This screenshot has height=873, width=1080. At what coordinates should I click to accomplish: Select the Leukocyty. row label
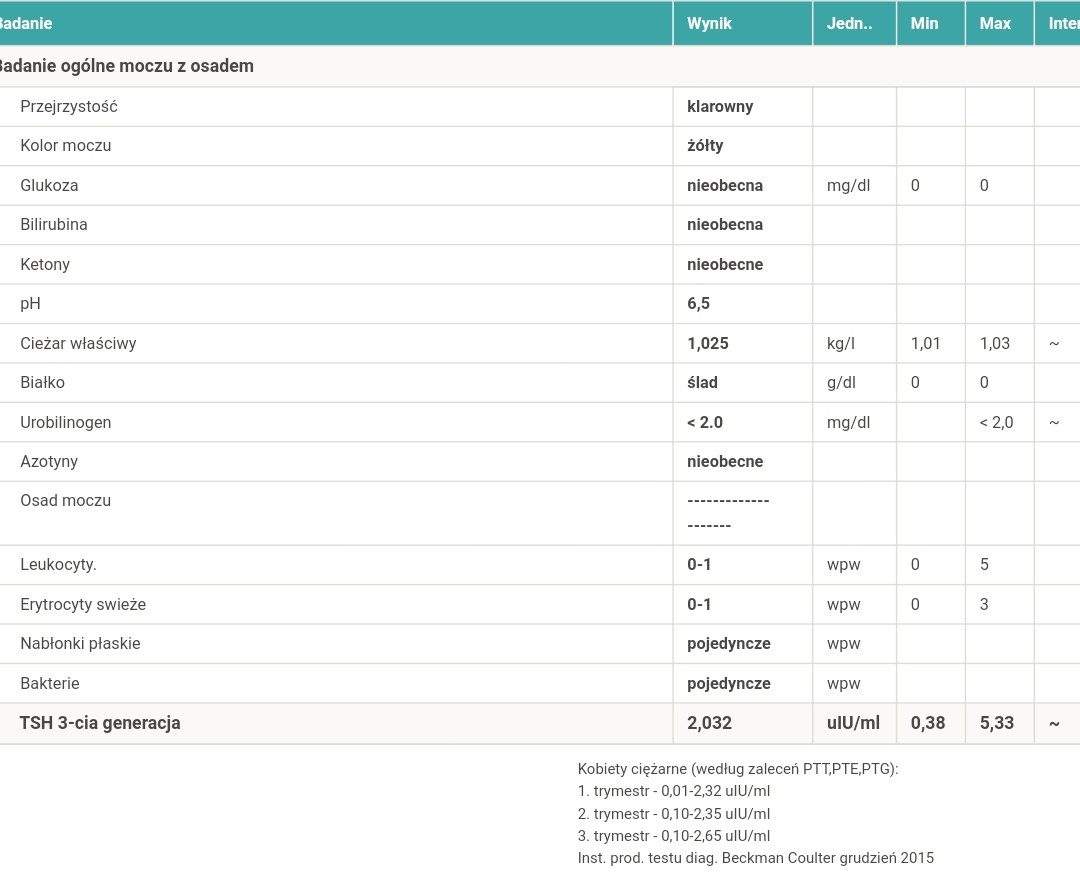(x=58, y=564)
